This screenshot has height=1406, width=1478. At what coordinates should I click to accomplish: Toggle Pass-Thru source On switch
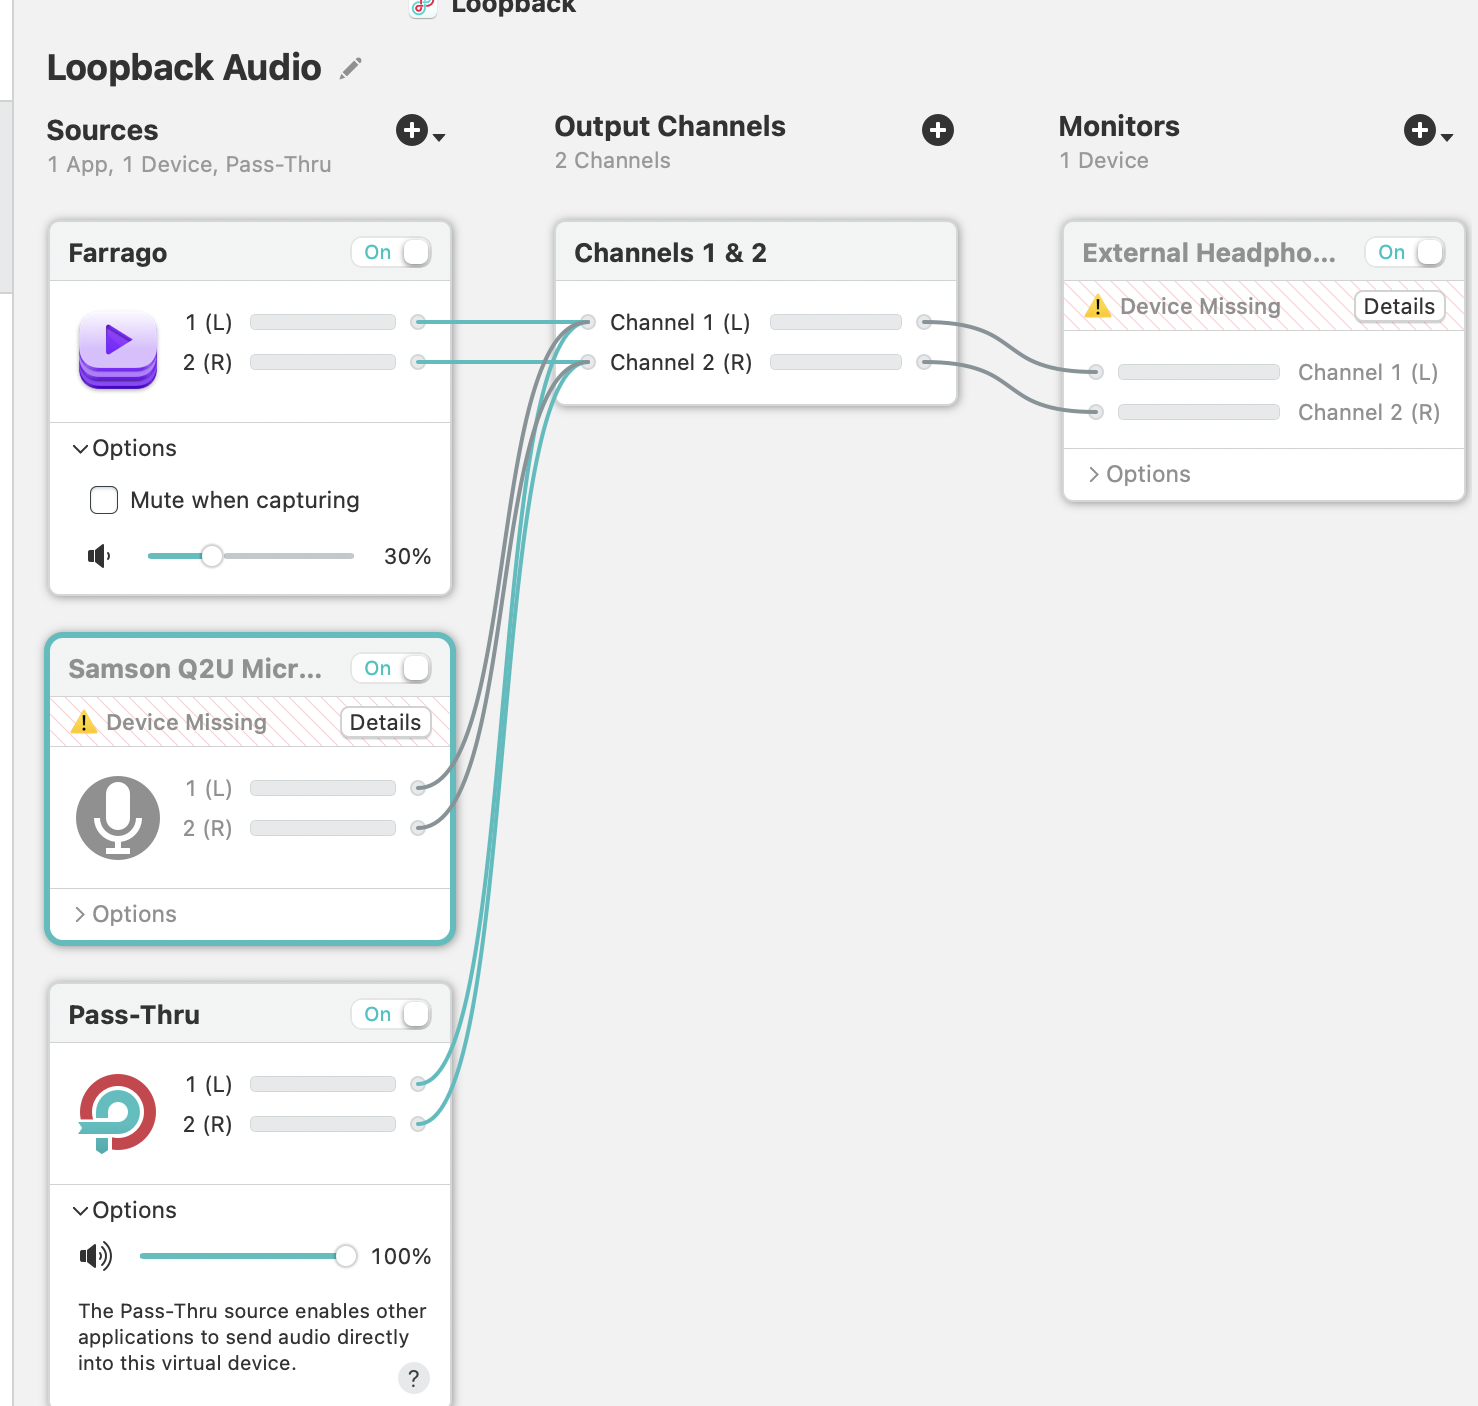[x=391, y=1014]
